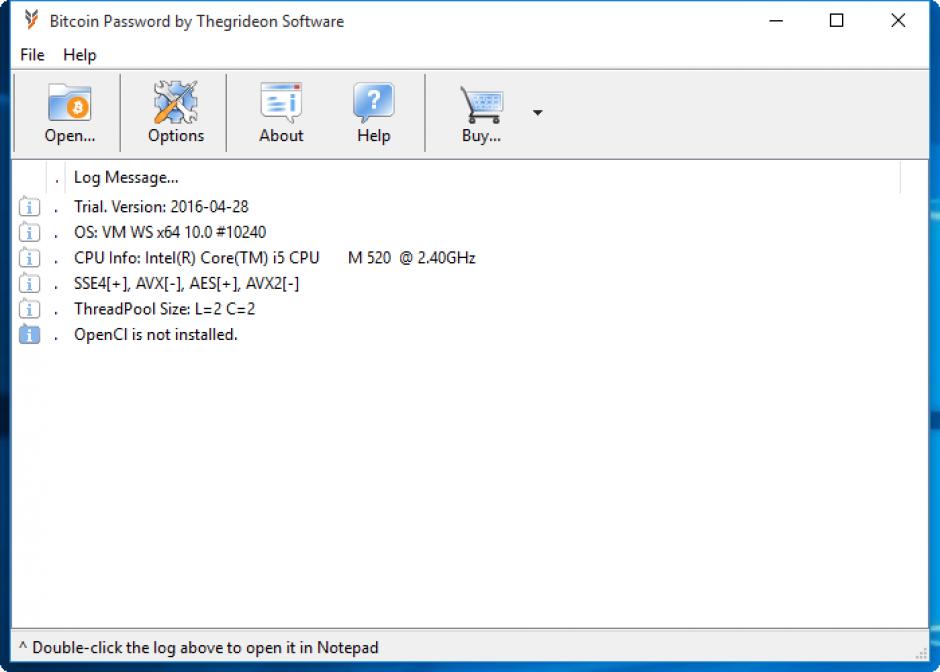The image size is (940, 672).
Task: Expand the Buy dropdown arrow
Action: [x=538, y=113]
